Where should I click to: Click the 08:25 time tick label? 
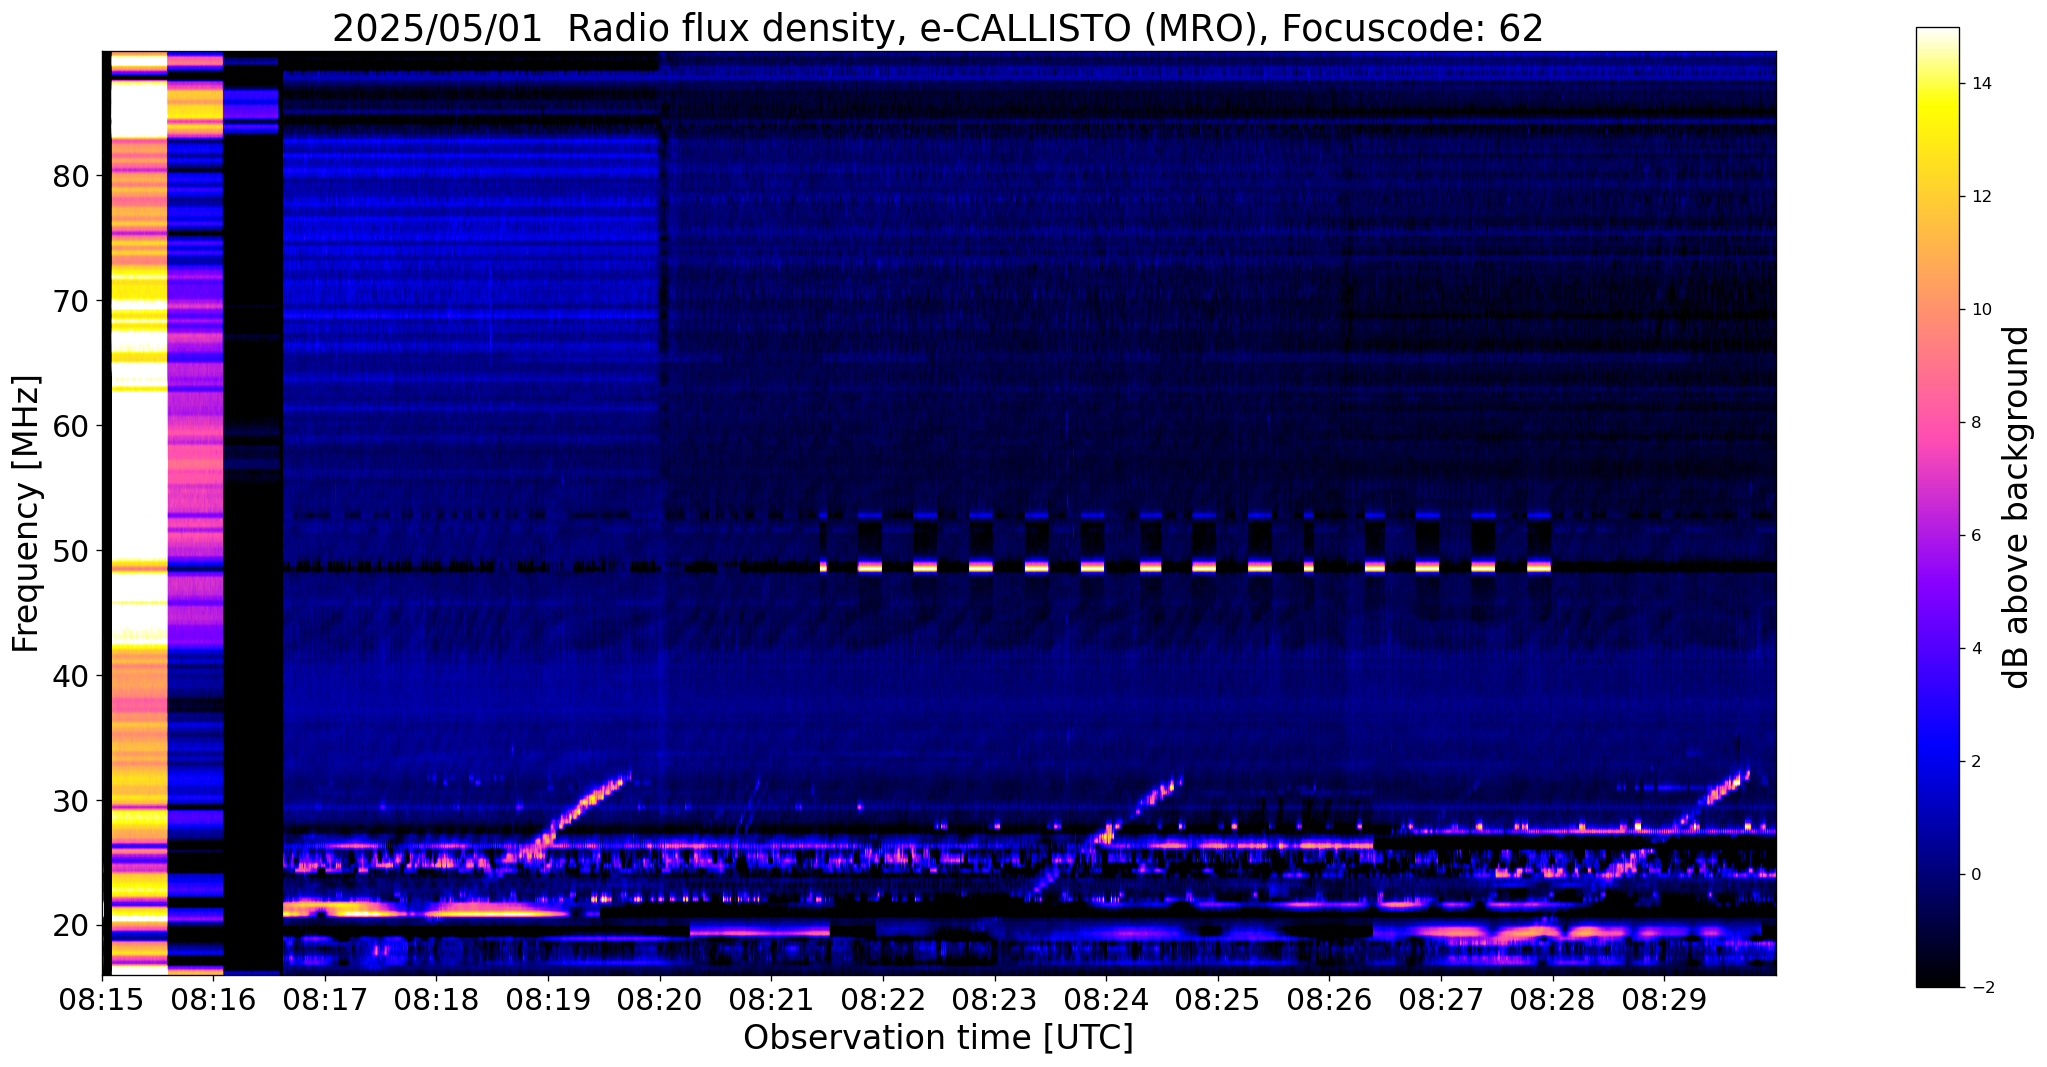tap(1218, 1000)
